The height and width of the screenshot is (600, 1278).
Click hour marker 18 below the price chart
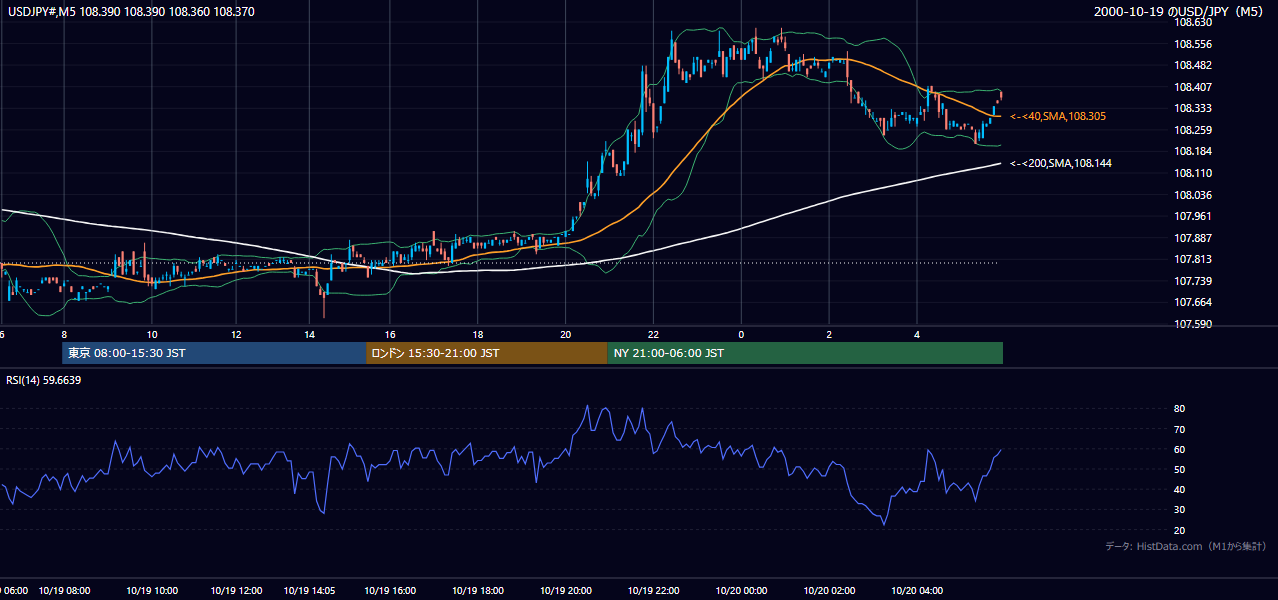click(x=477, y=335)
